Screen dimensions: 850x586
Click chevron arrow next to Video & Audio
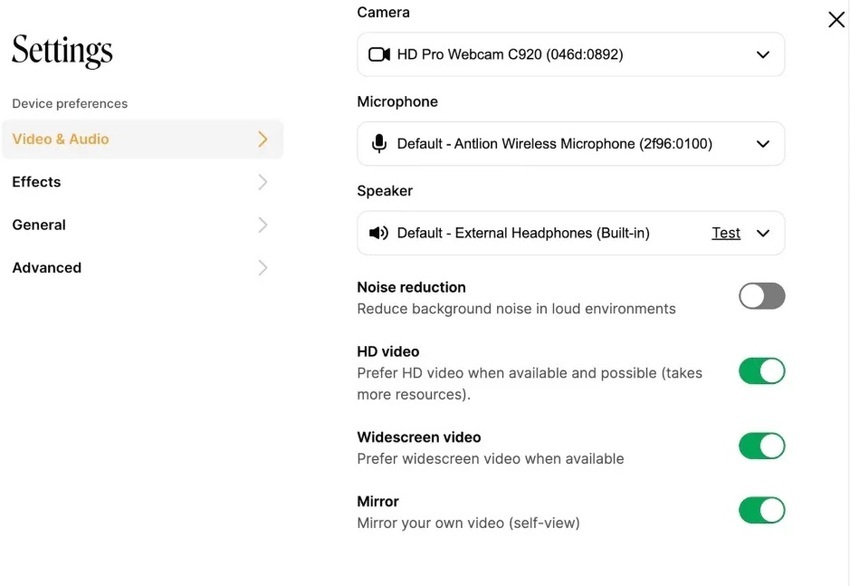(262, 139)
